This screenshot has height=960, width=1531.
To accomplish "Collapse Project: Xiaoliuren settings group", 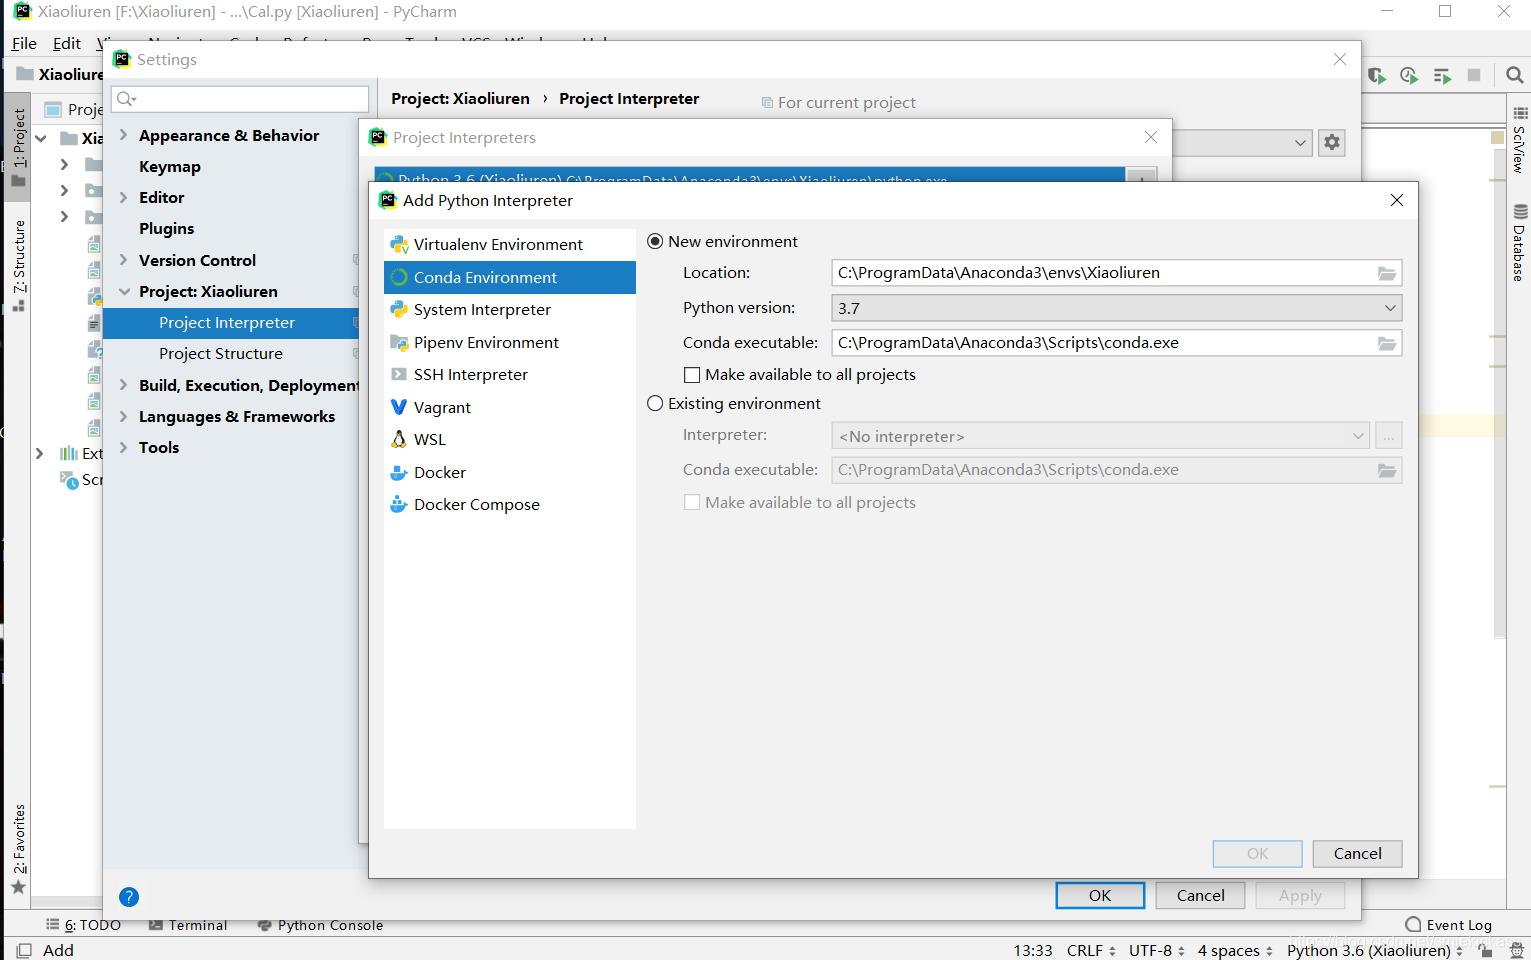I will (x=124, y=291).
